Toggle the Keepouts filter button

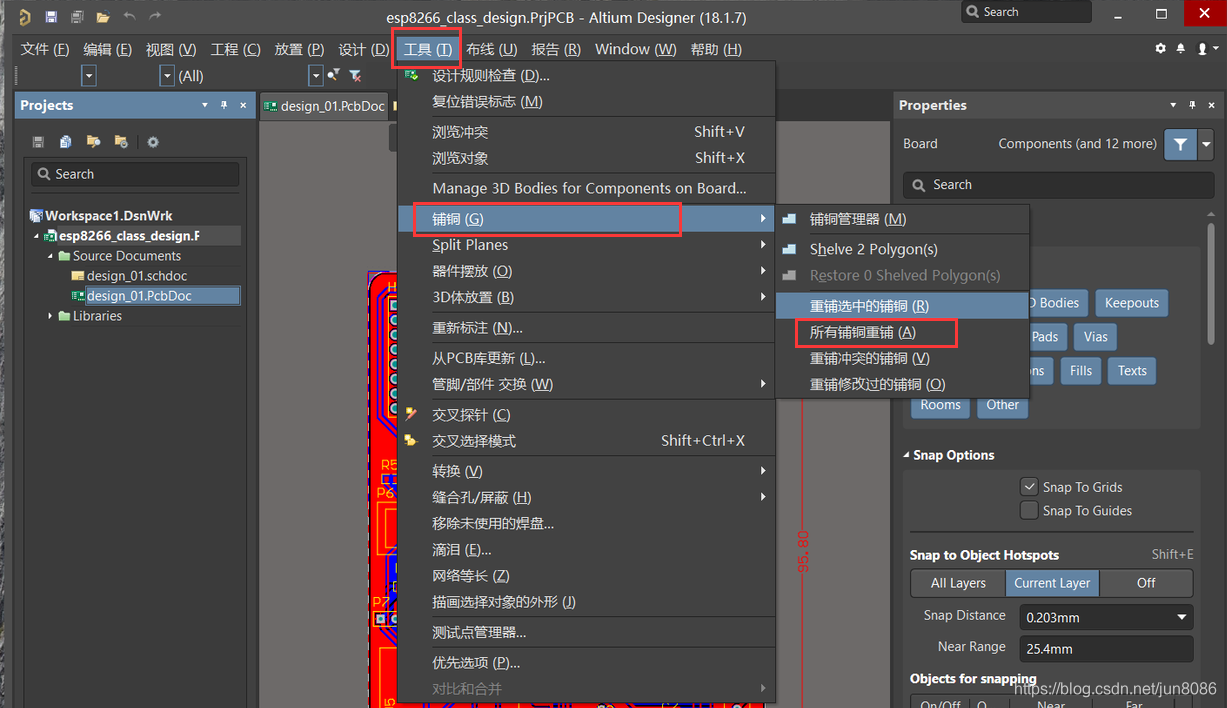tap(1131, 303)
